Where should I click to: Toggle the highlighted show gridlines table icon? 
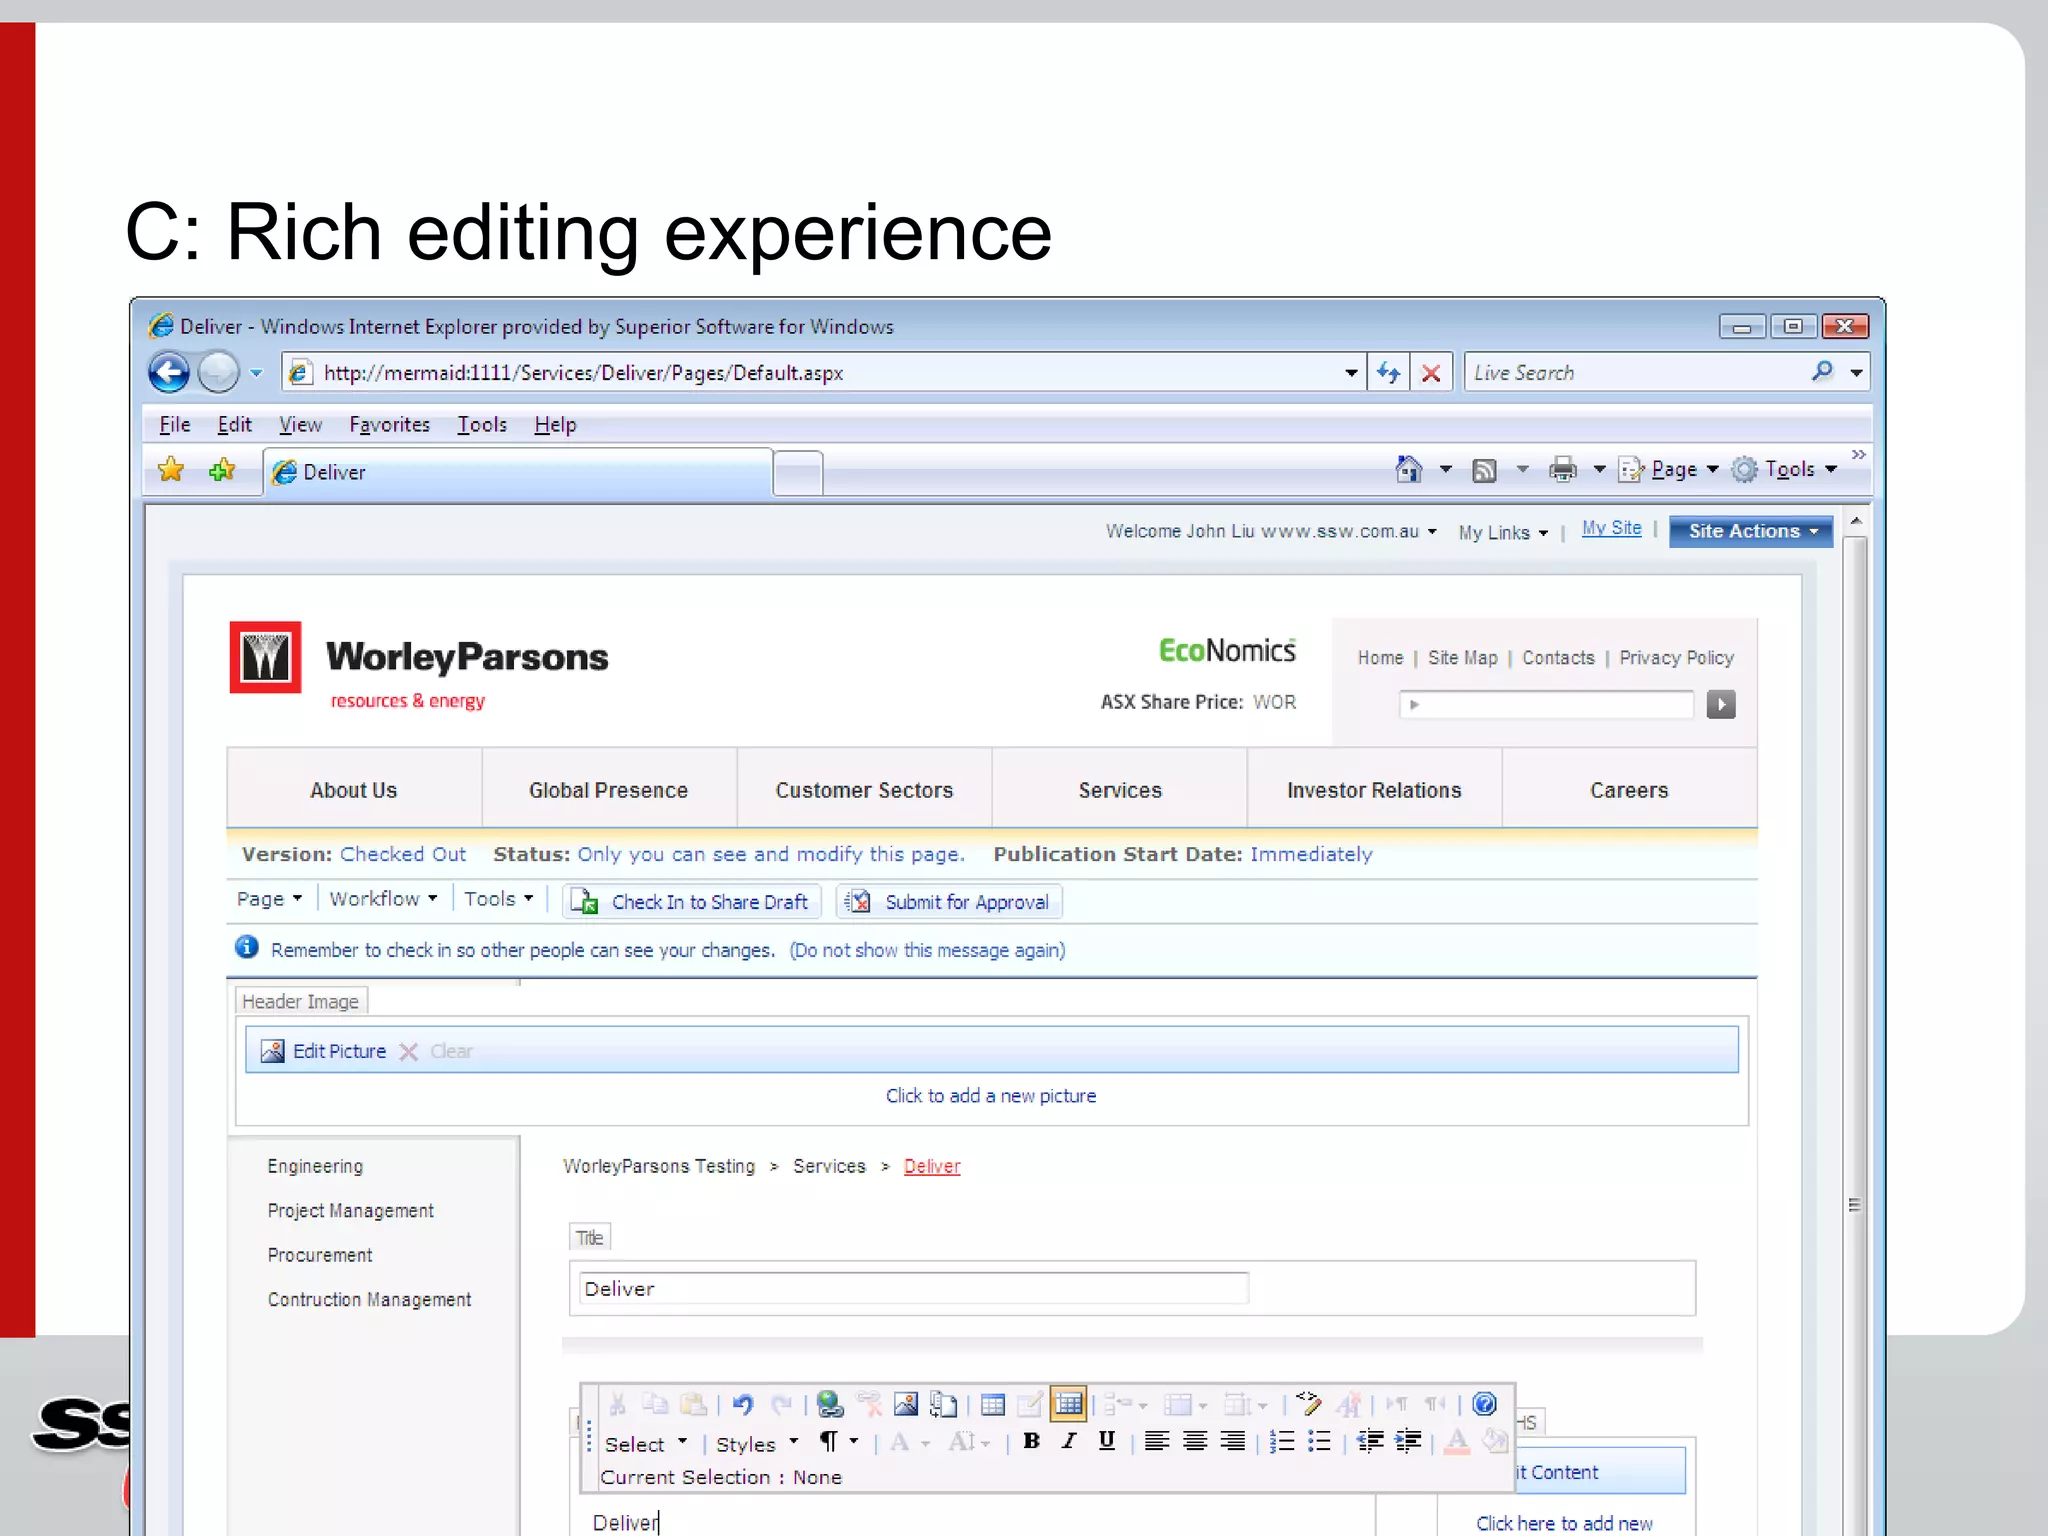point(1068,1404)
